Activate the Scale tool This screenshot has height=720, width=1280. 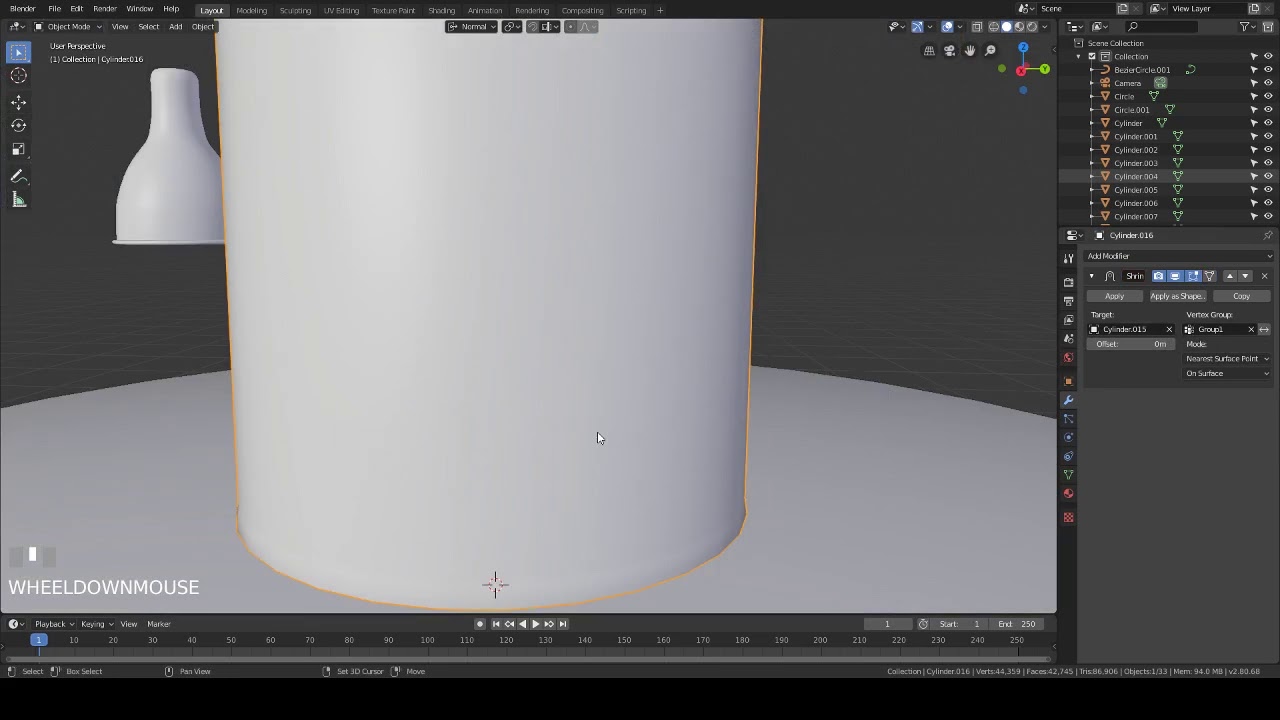pyautogui.click(x=18, y=149)
